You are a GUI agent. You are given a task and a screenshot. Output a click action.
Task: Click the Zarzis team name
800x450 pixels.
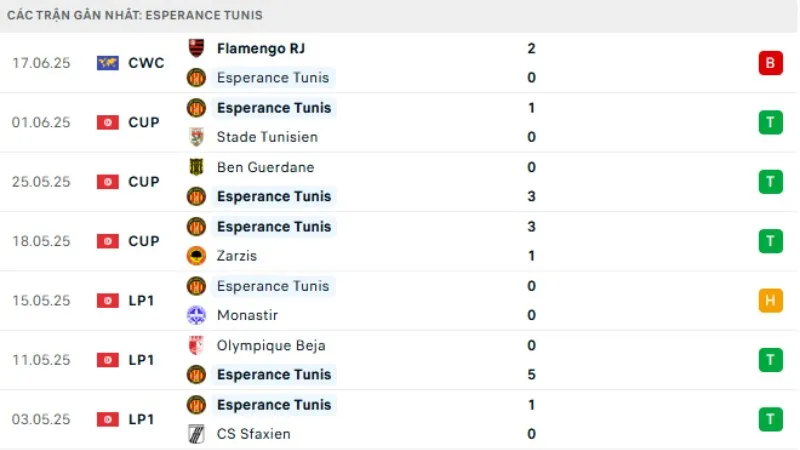pyautogui.click(x=238, y=256)
